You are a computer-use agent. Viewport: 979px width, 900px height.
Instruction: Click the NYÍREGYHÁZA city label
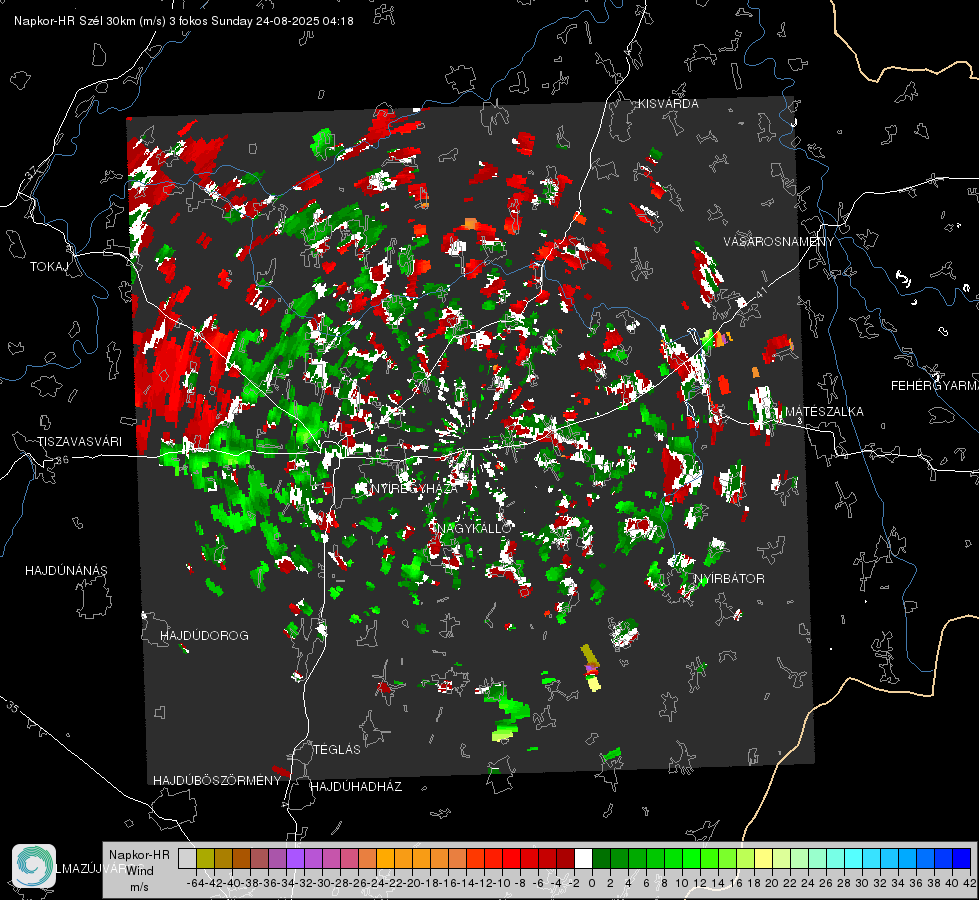(x=414, y=488)
